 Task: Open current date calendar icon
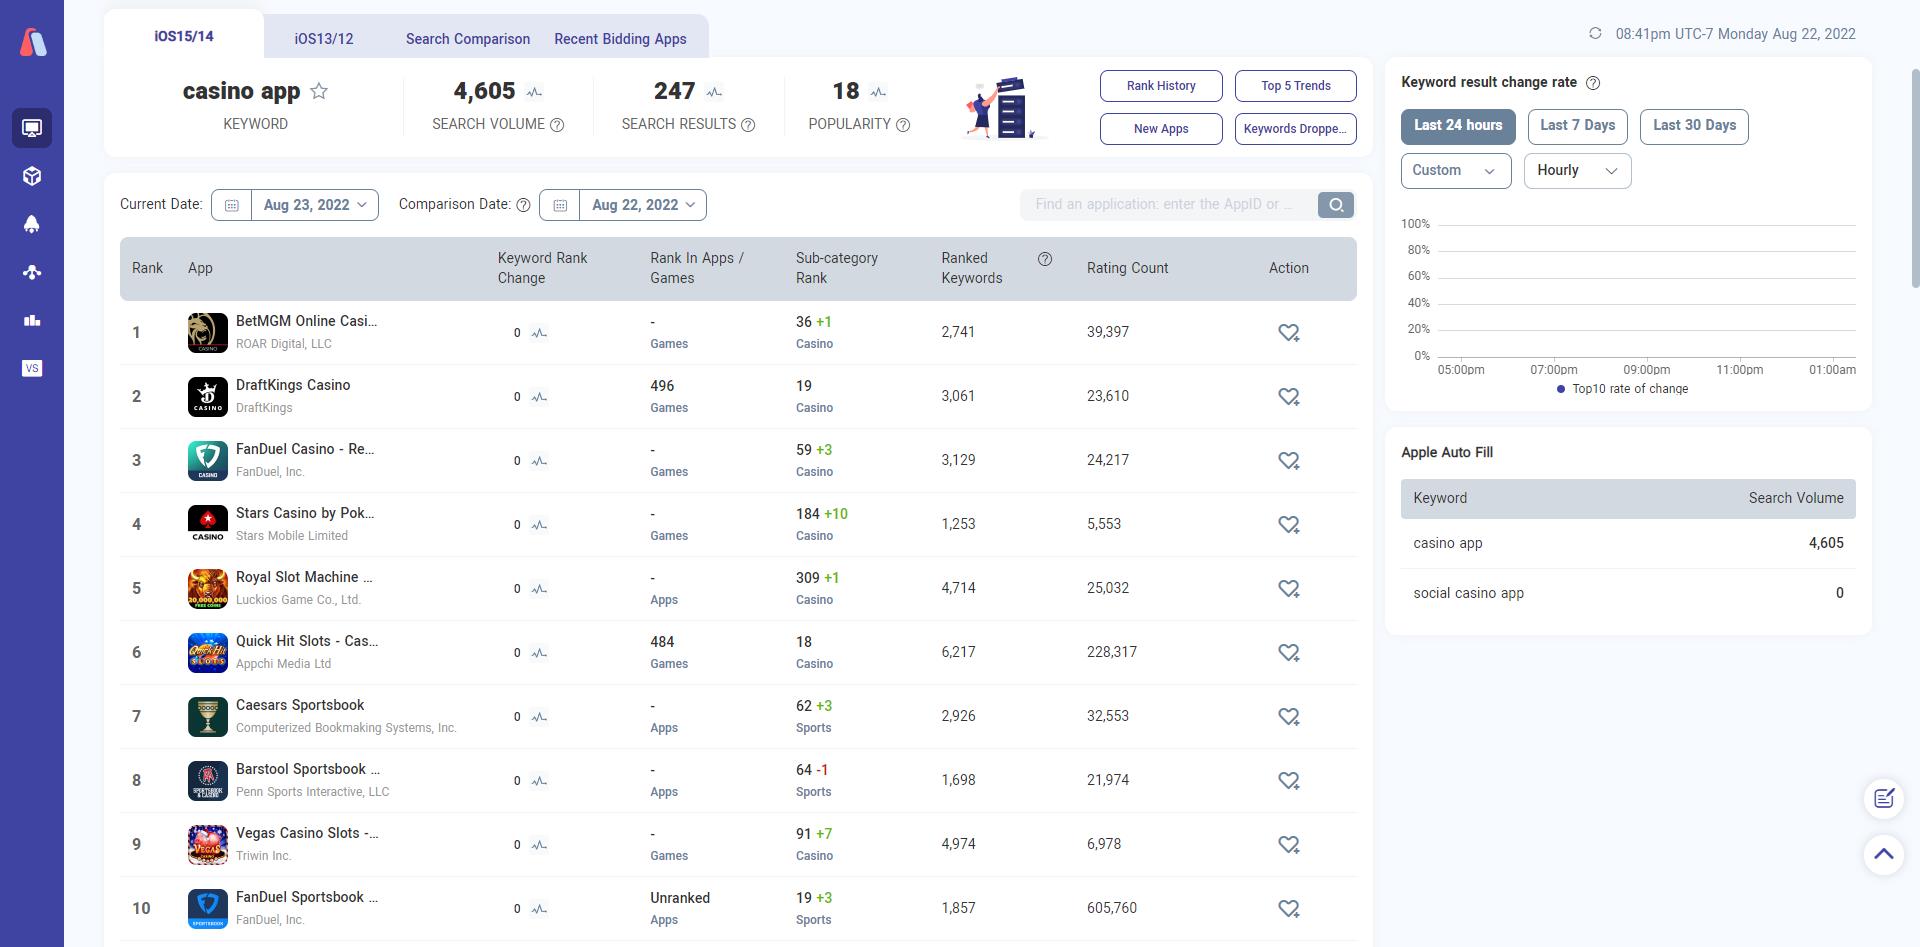click(x=232, y=205)
